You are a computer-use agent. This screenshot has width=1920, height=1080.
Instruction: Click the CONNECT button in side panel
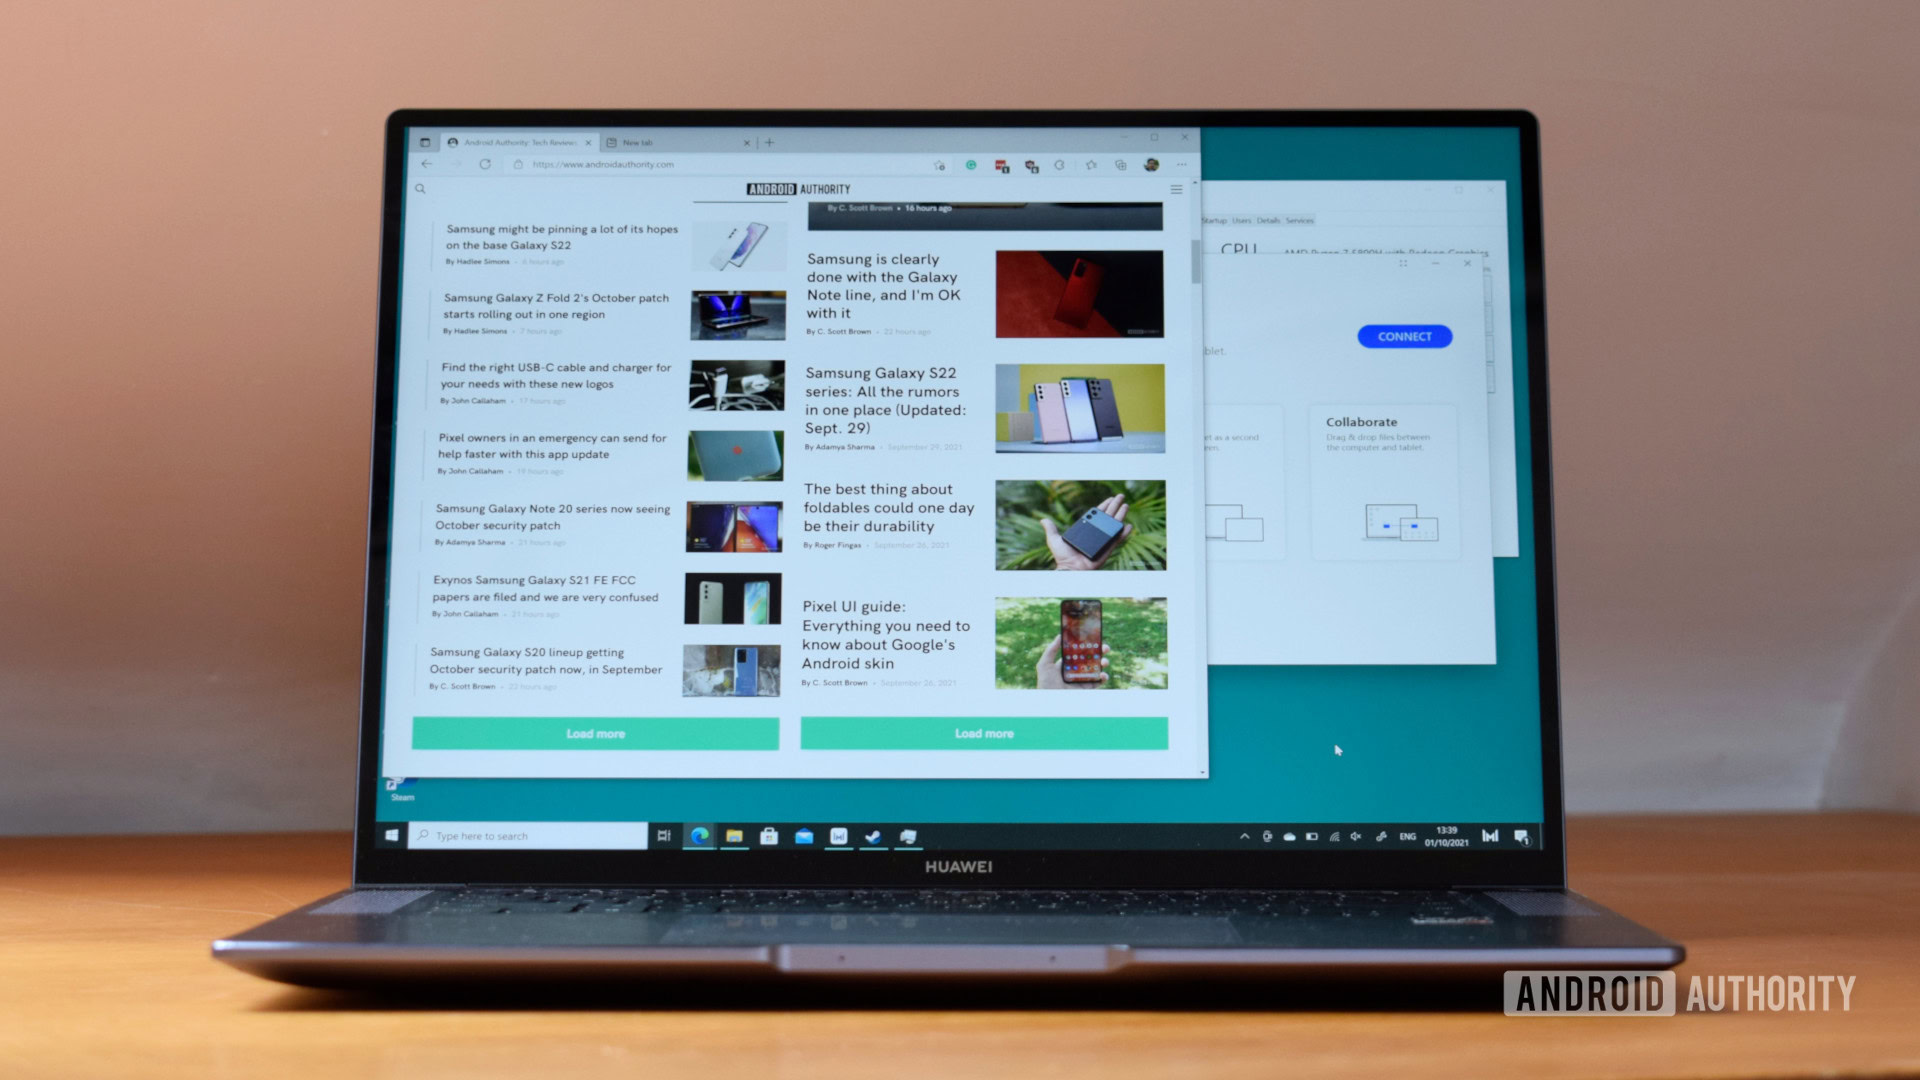(1402, 336)
